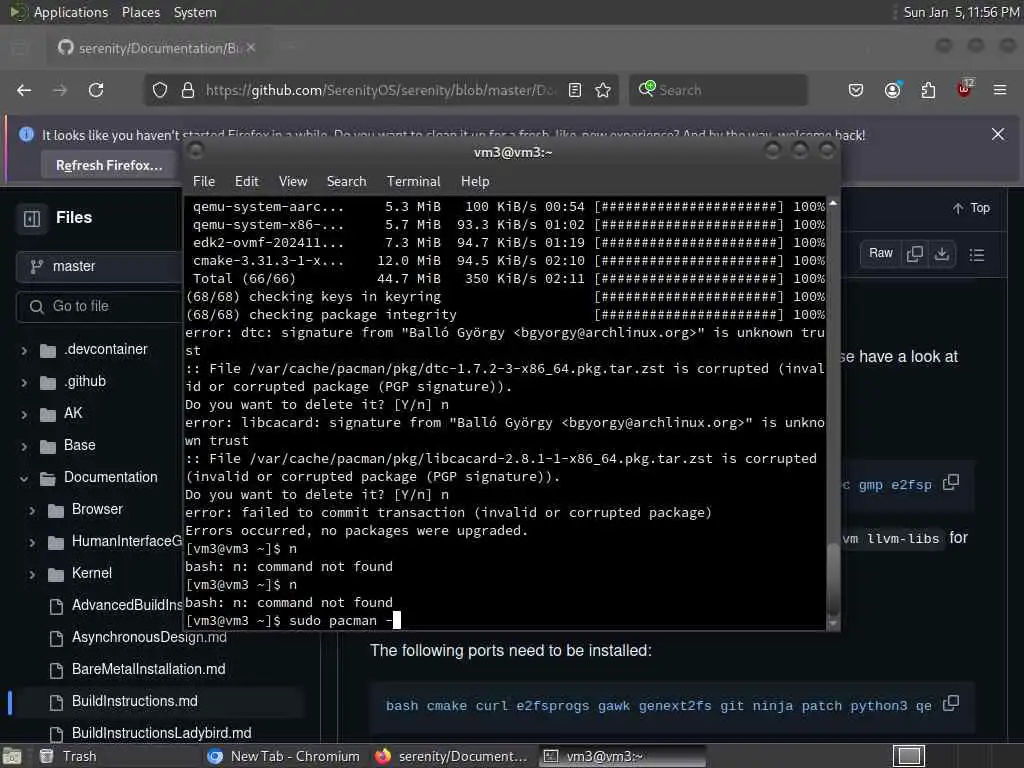Copy raw file icon on GitHub
Screen dimensions: 1024x768
tap(915, 253)
